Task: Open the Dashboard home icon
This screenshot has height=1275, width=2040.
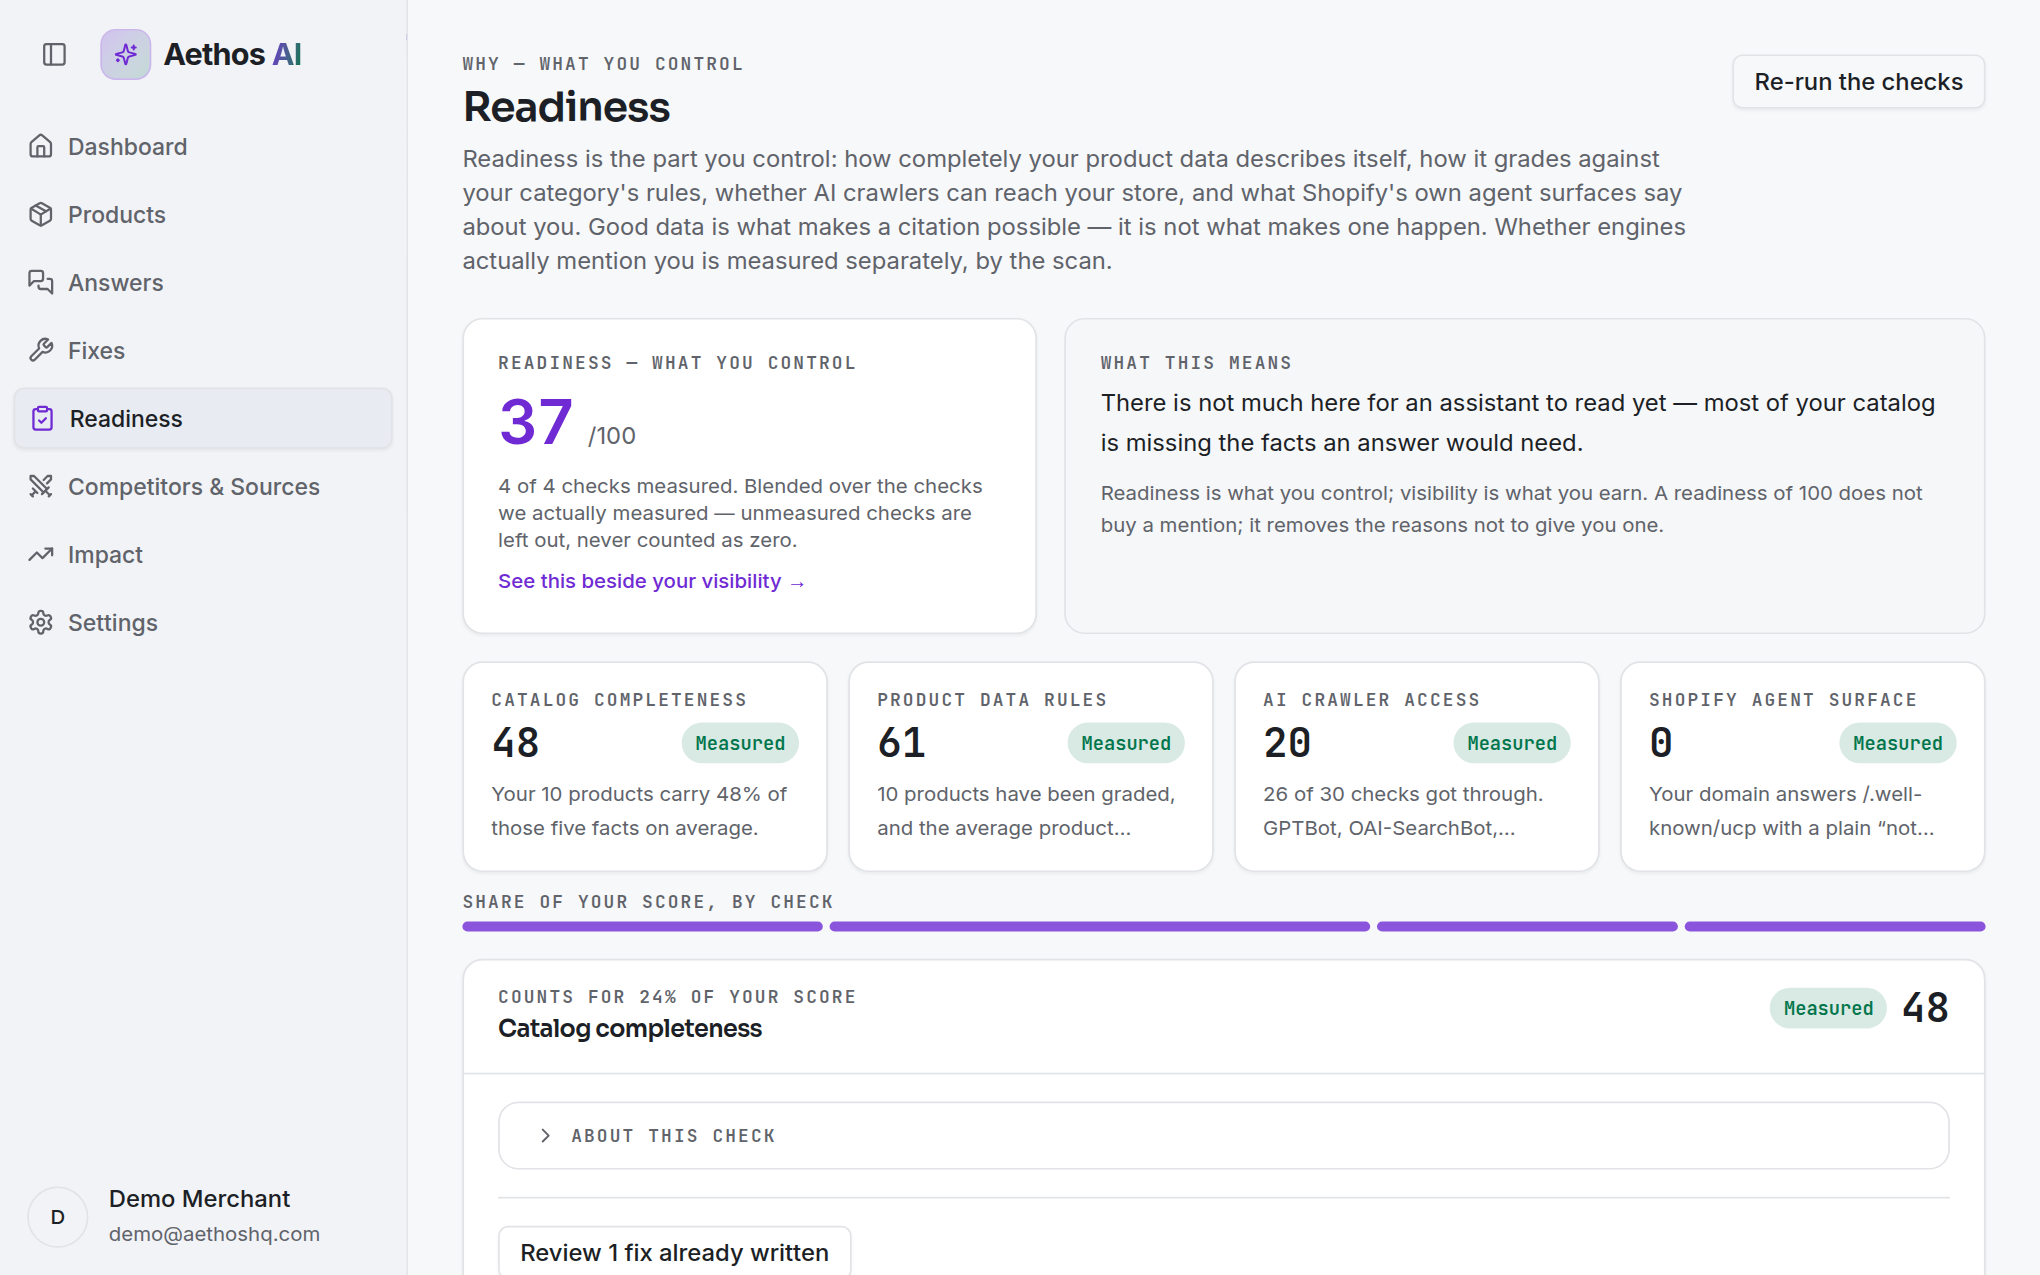Action: (x=41, y=146)
